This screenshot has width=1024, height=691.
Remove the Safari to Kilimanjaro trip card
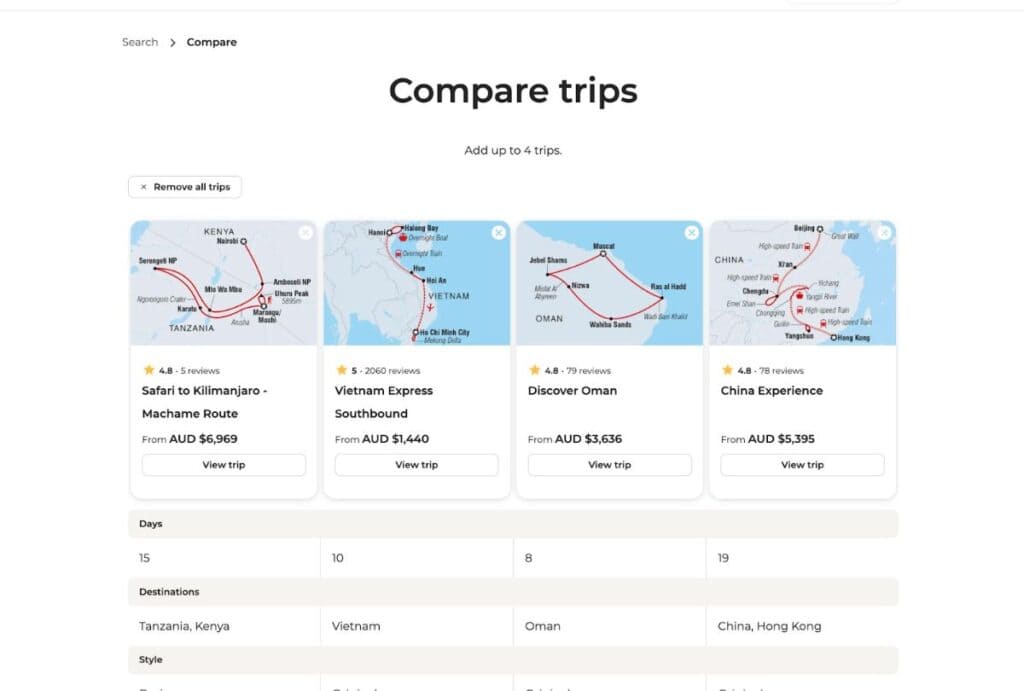point(305,233)
